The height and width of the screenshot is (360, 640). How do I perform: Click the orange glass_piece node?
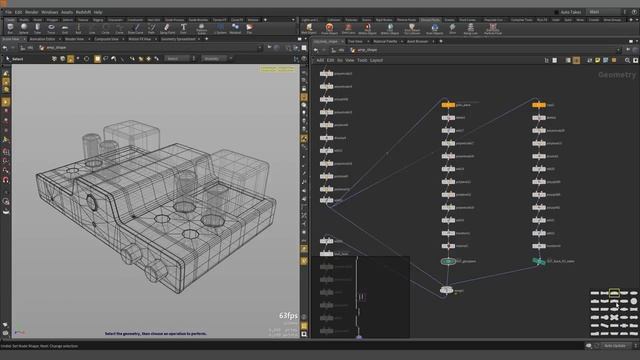[x=448, y=105]
